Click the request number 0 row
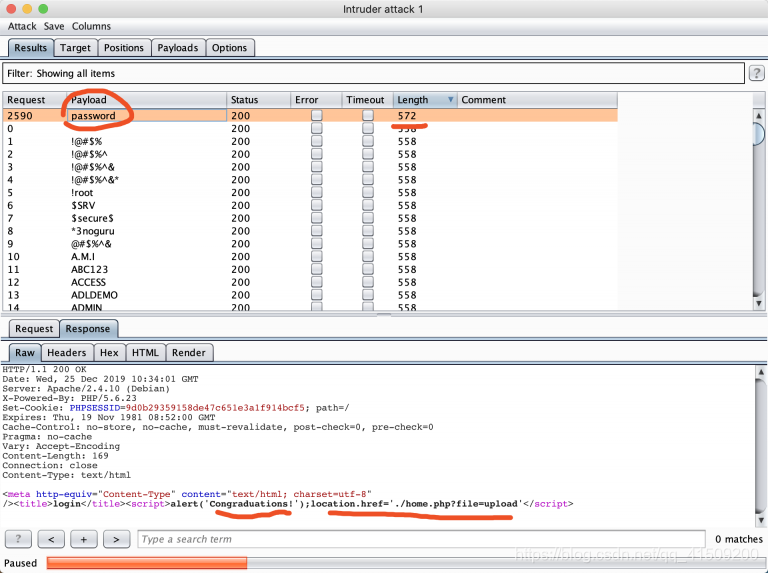Image resolution: width=768 pixels, height=573 pixels. click(x=310, y=129)
